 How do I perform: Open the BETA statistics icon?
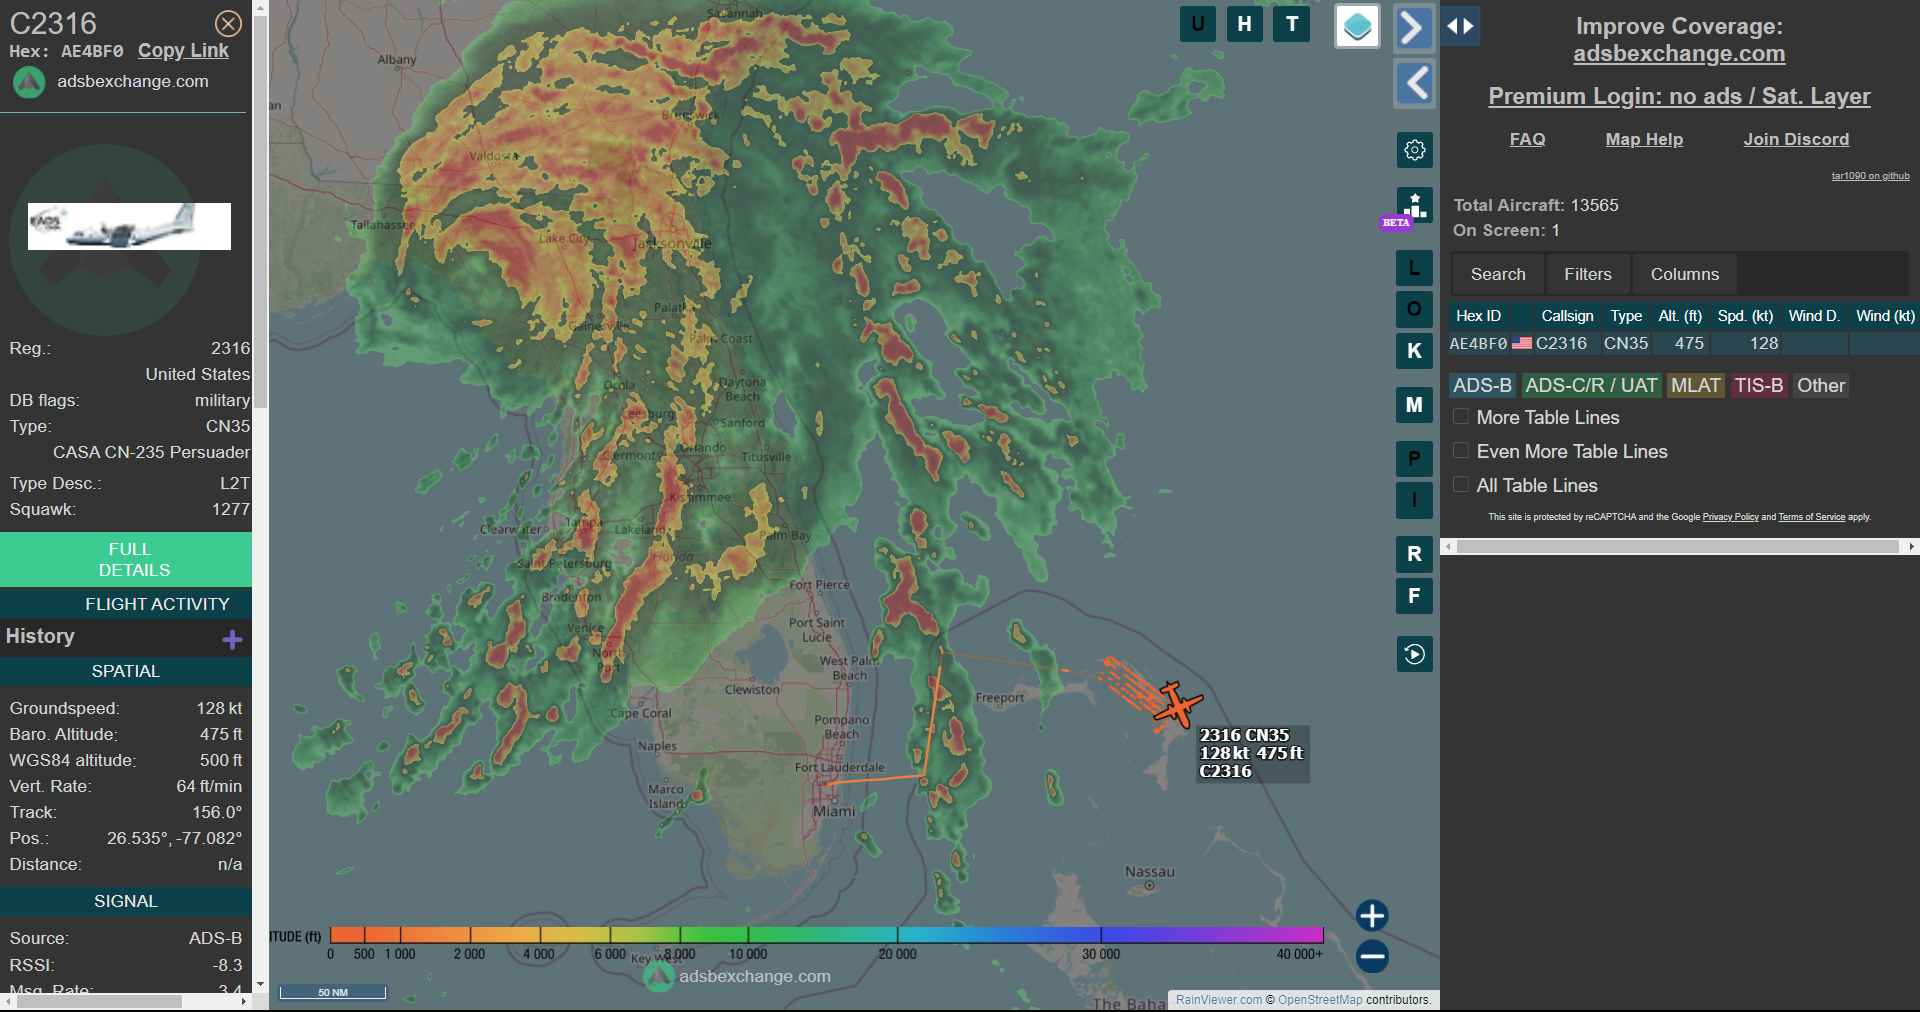[x=1414, y=206]
